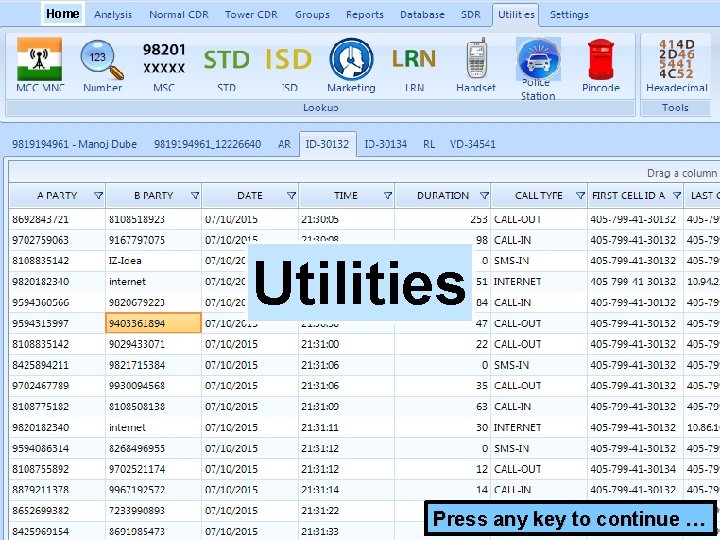Open the 9819194961 - Manoj Dube document tab

tap(74, 144)
